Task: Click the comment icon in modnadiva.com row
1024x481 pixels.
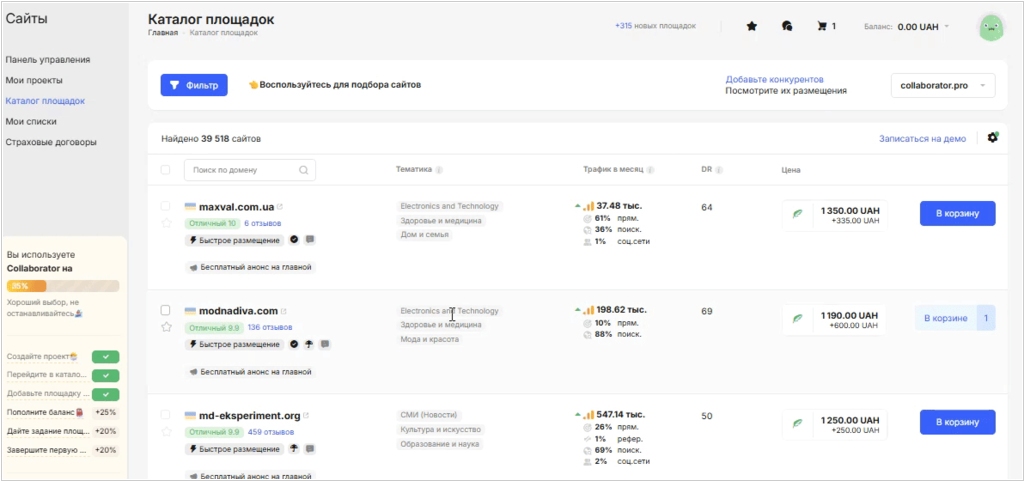Action: [326, 344]
